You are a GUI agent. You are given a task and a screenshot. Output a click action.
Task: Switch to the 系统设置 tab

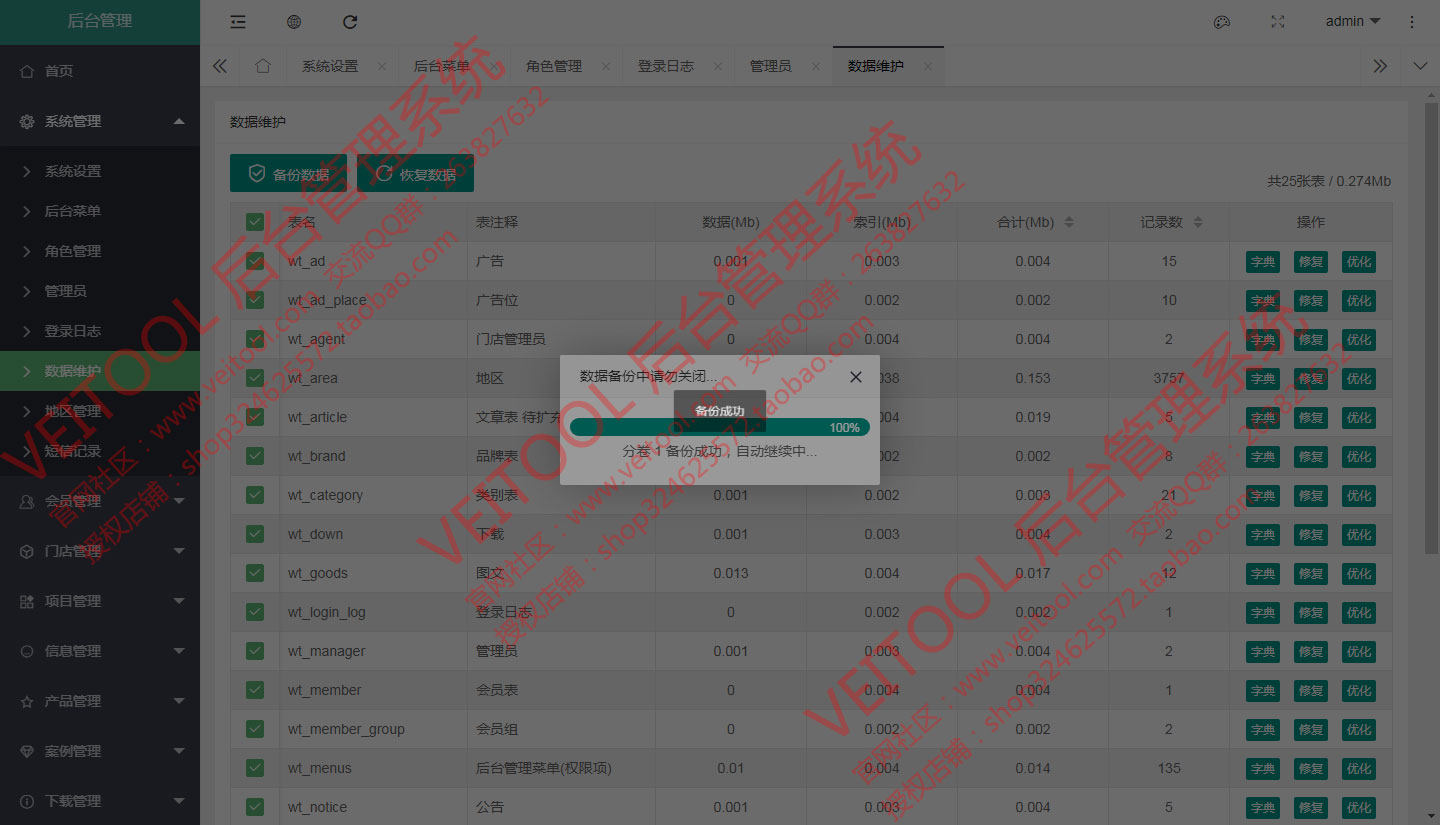point(330,66)
